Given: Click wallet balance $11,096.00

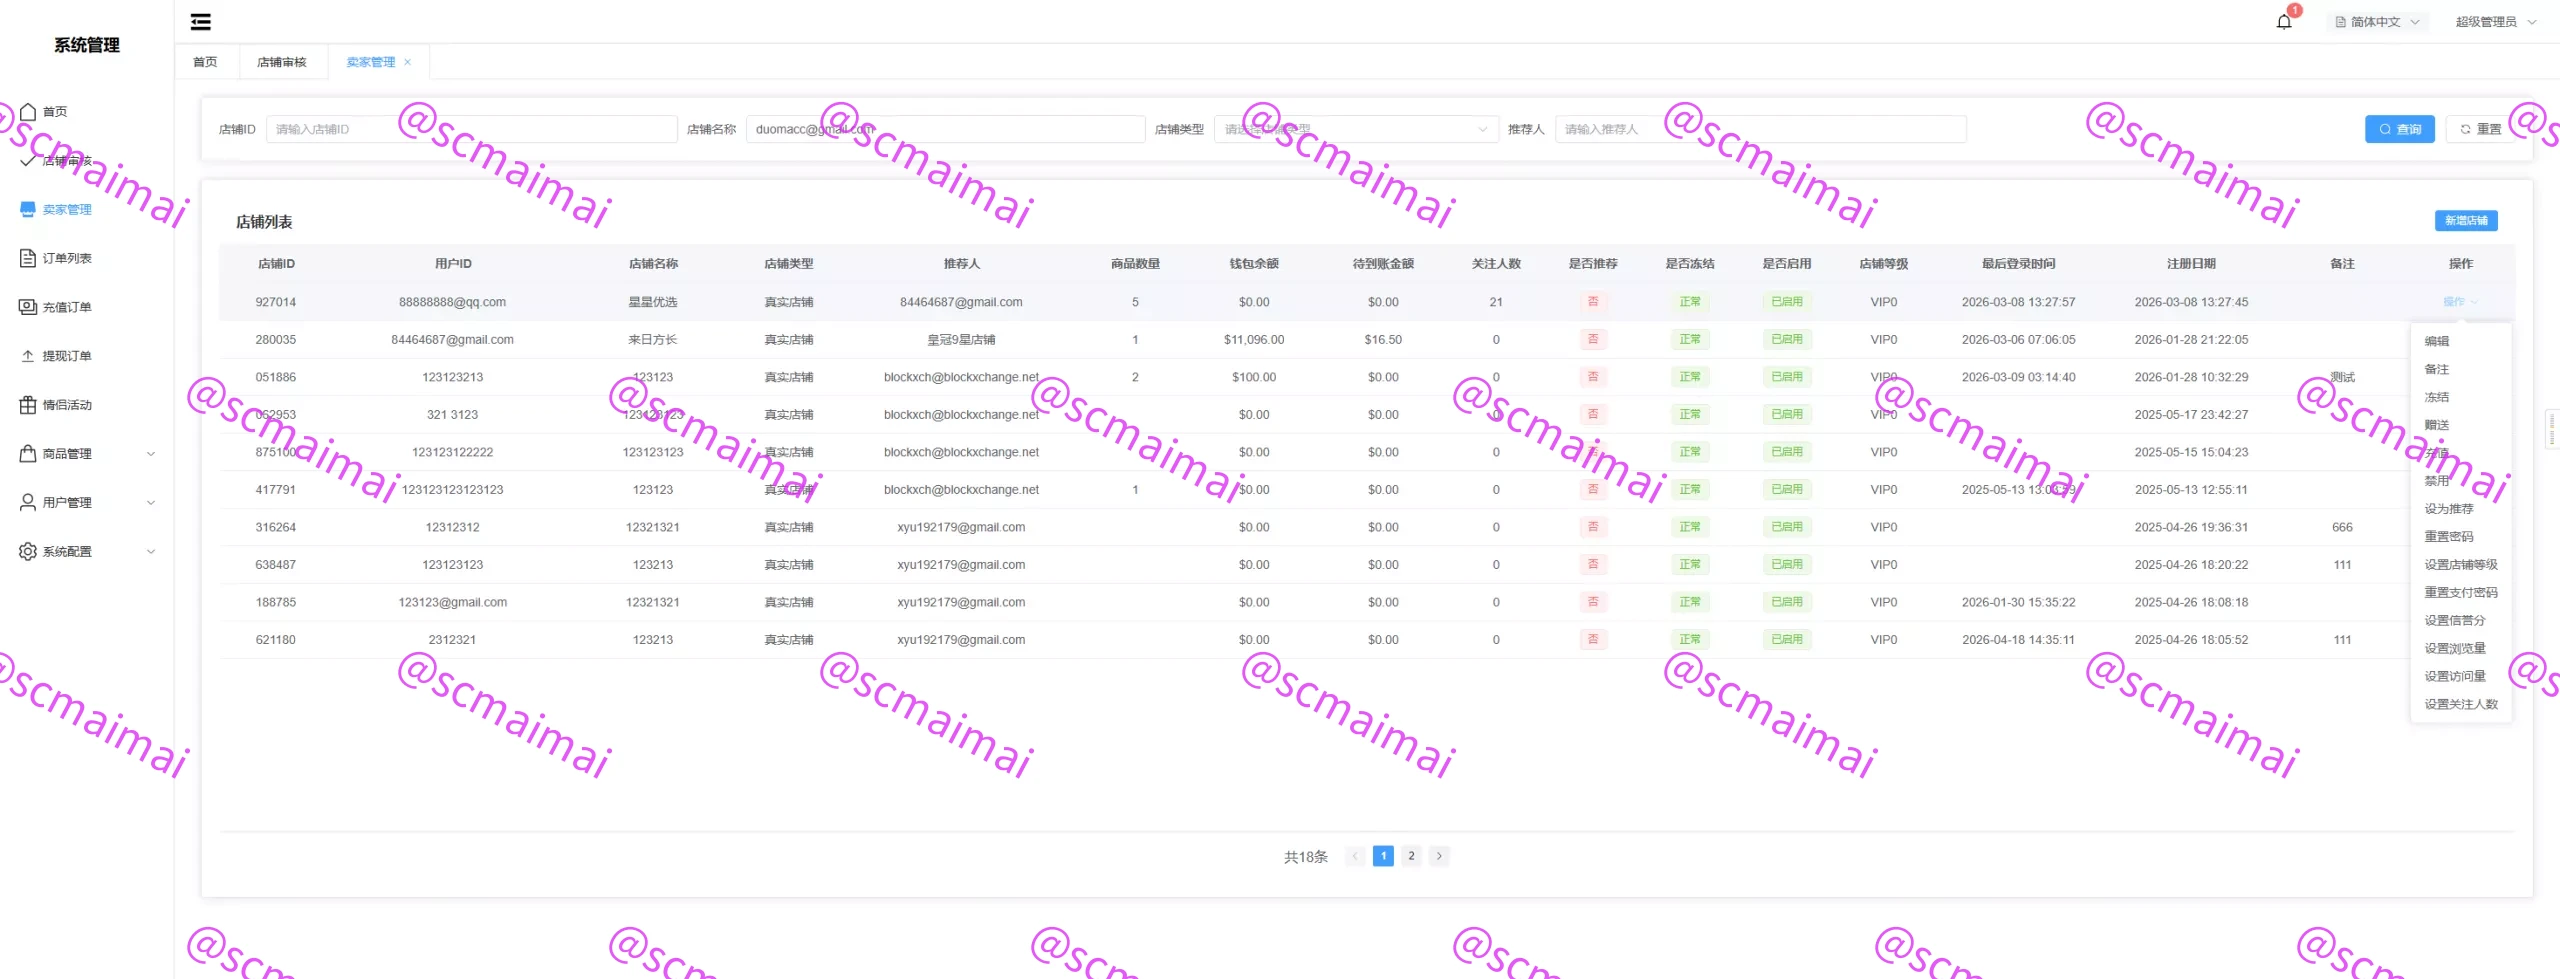Looking at the screenshot, I should click(1254, 341).
